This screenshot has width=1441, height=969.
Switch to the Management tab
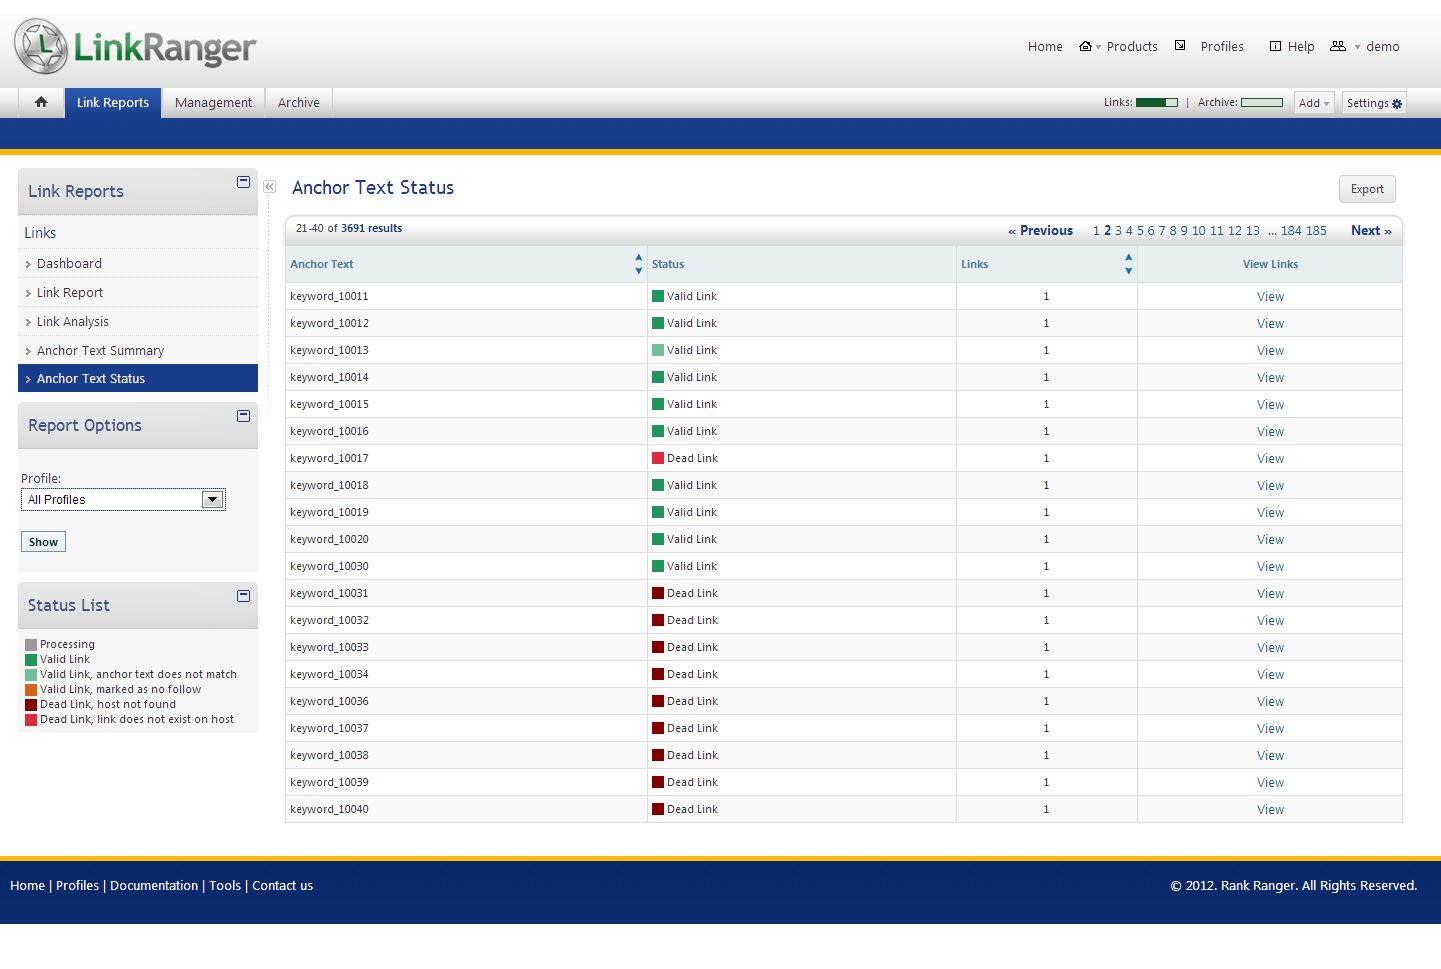(x=213, y=103)
